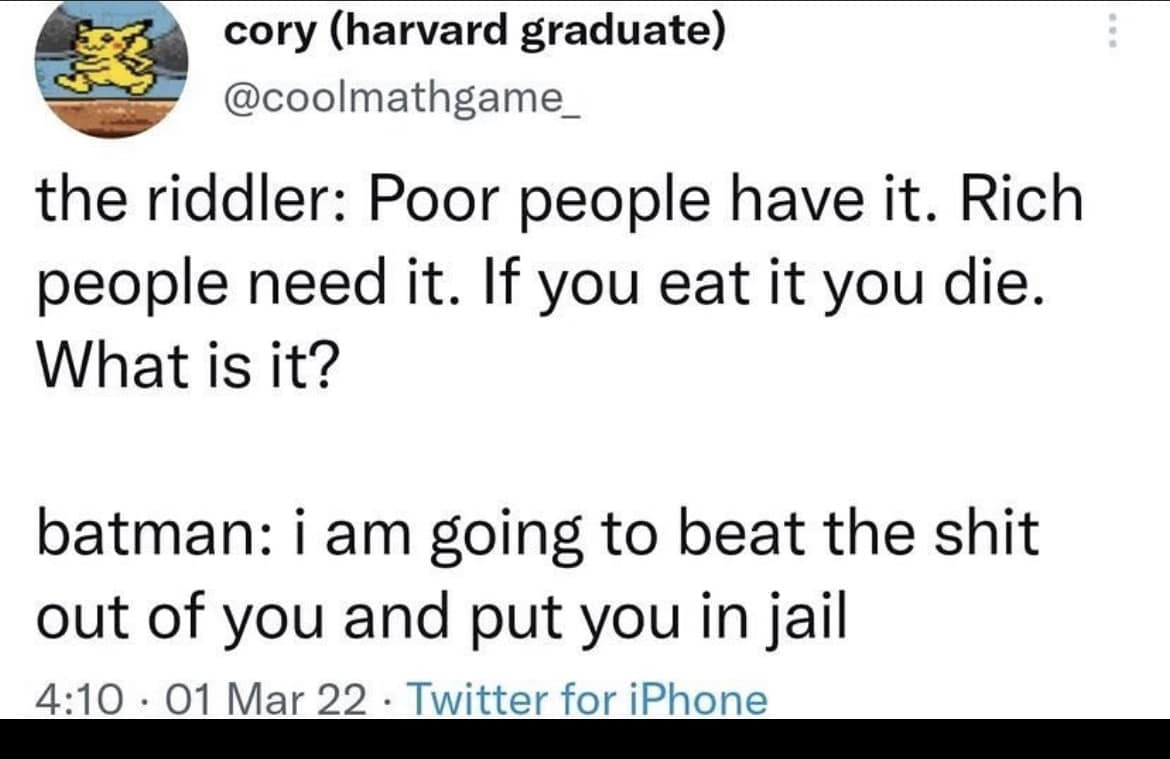Click the 4:10 timestamp
1170x759 pixels.
(75, 700)
